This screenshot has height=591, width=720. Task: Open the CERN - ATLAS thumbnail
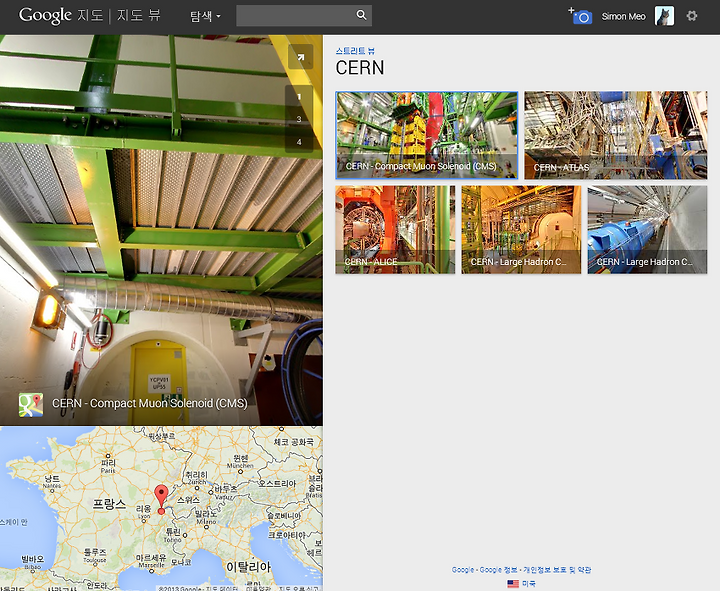(615, 135)
